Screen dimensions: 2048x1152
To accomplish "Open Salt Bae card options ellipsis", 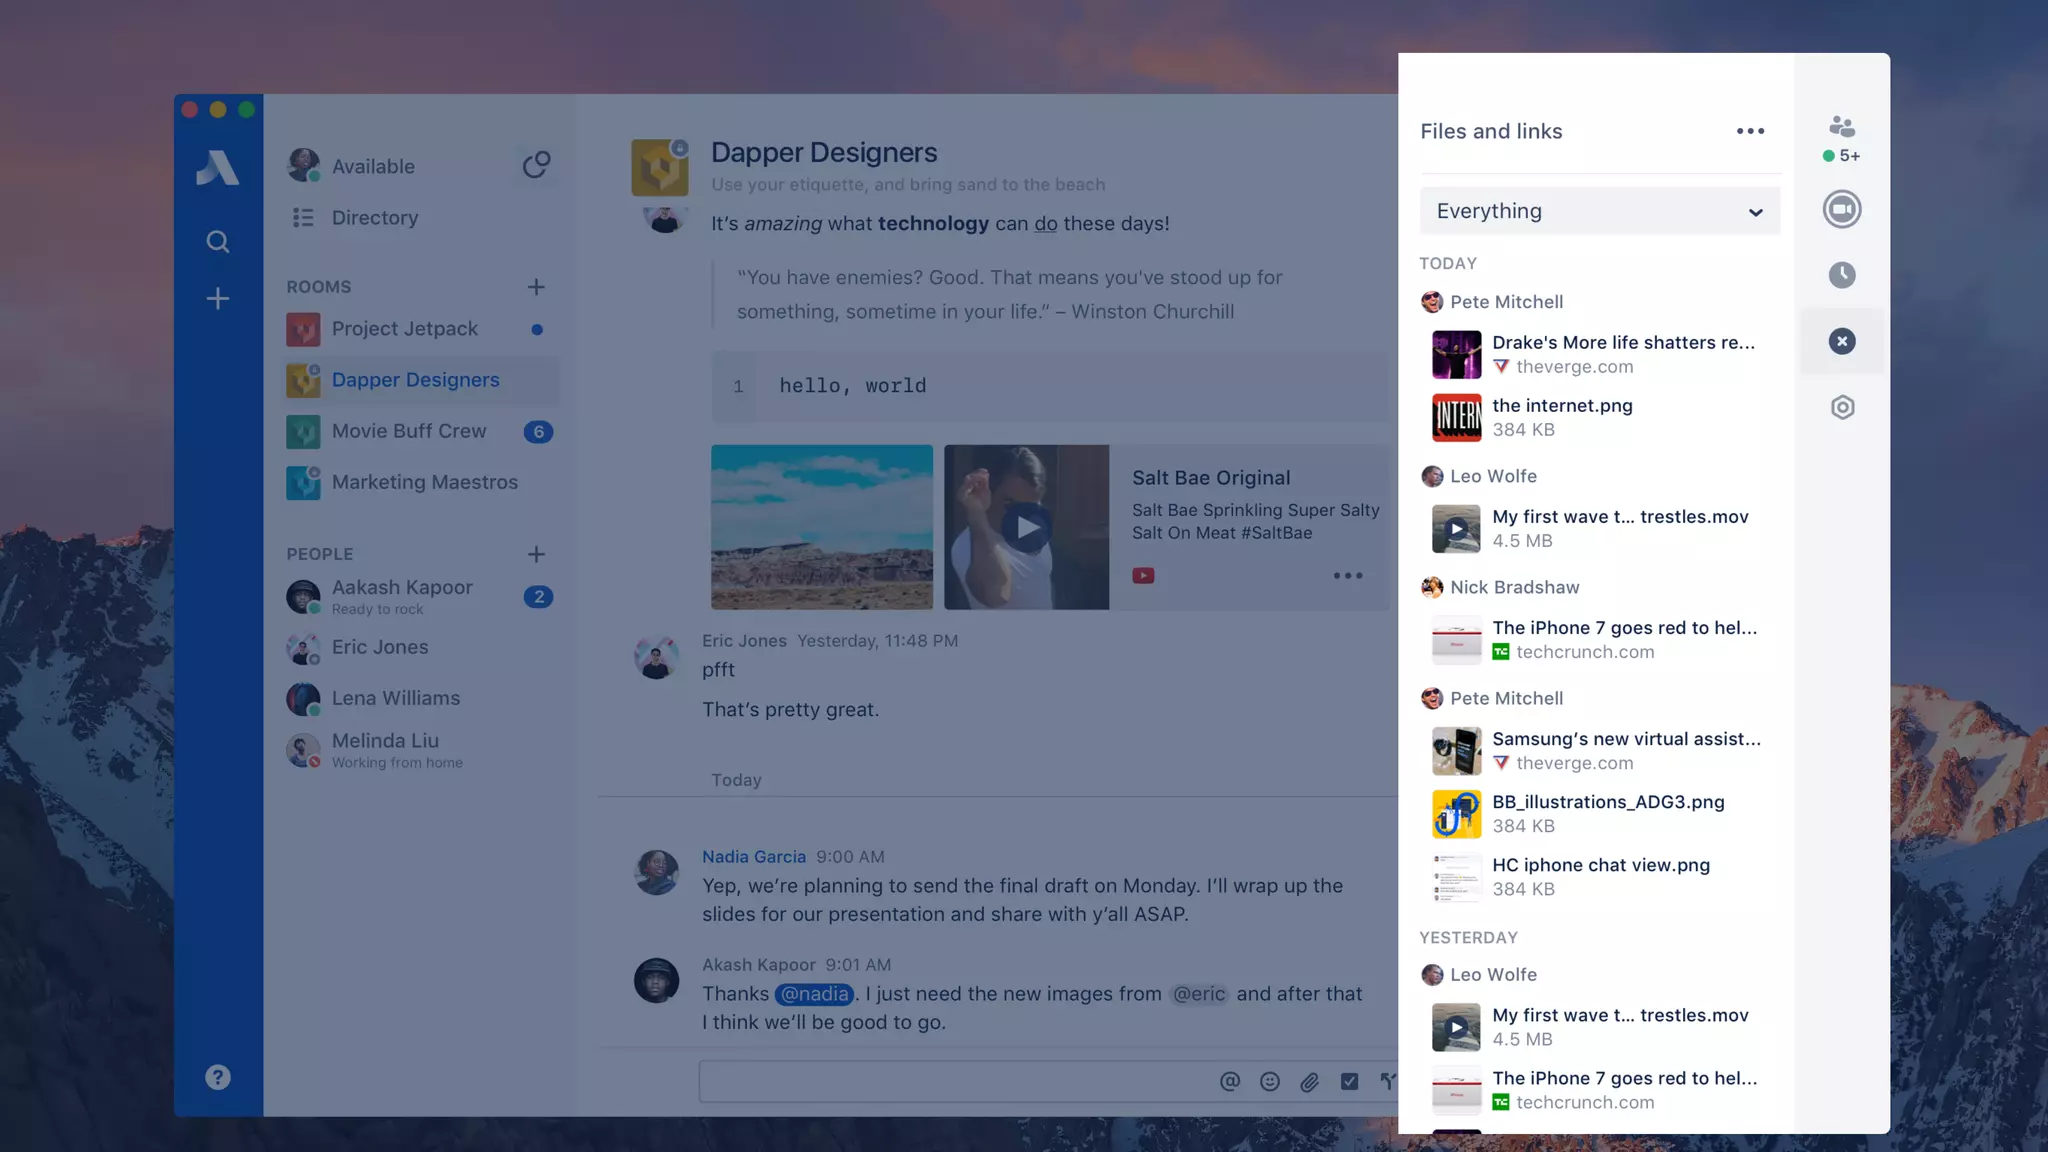I will coord(1347,575).
